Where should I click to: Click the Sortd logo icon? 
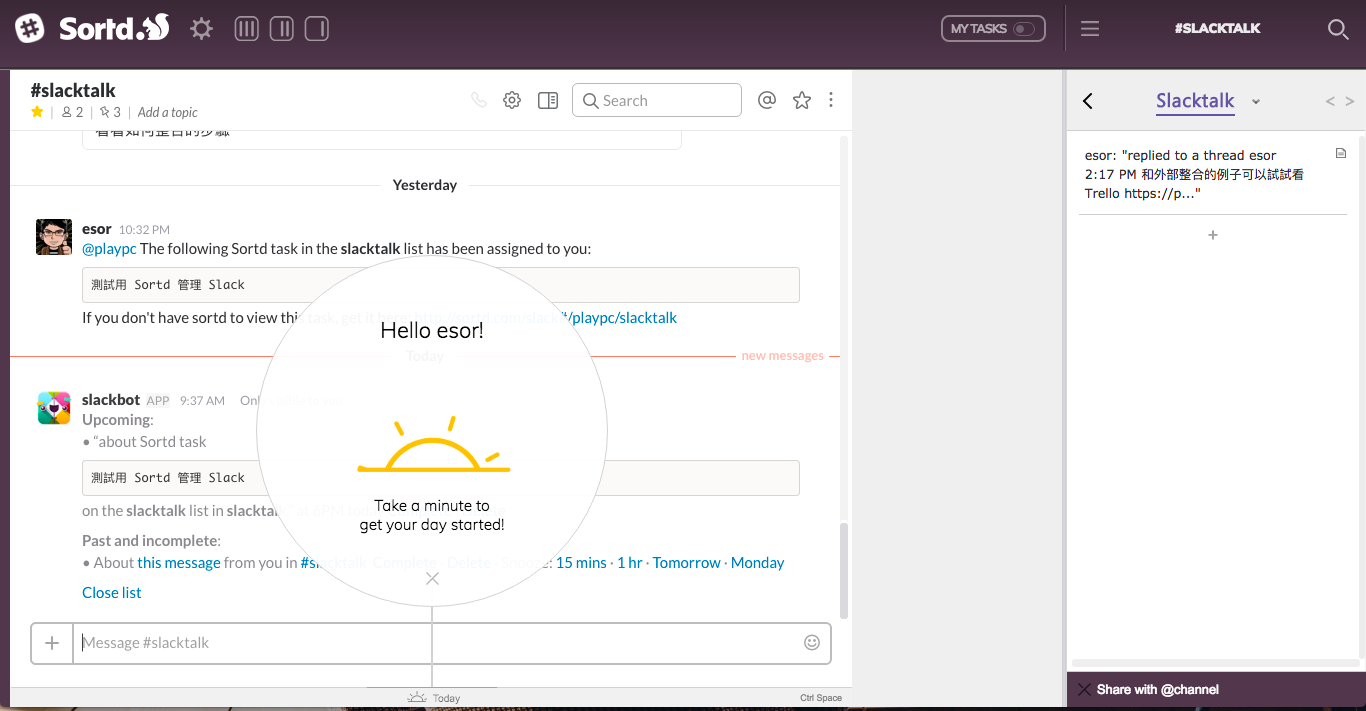tap(30, 28)
